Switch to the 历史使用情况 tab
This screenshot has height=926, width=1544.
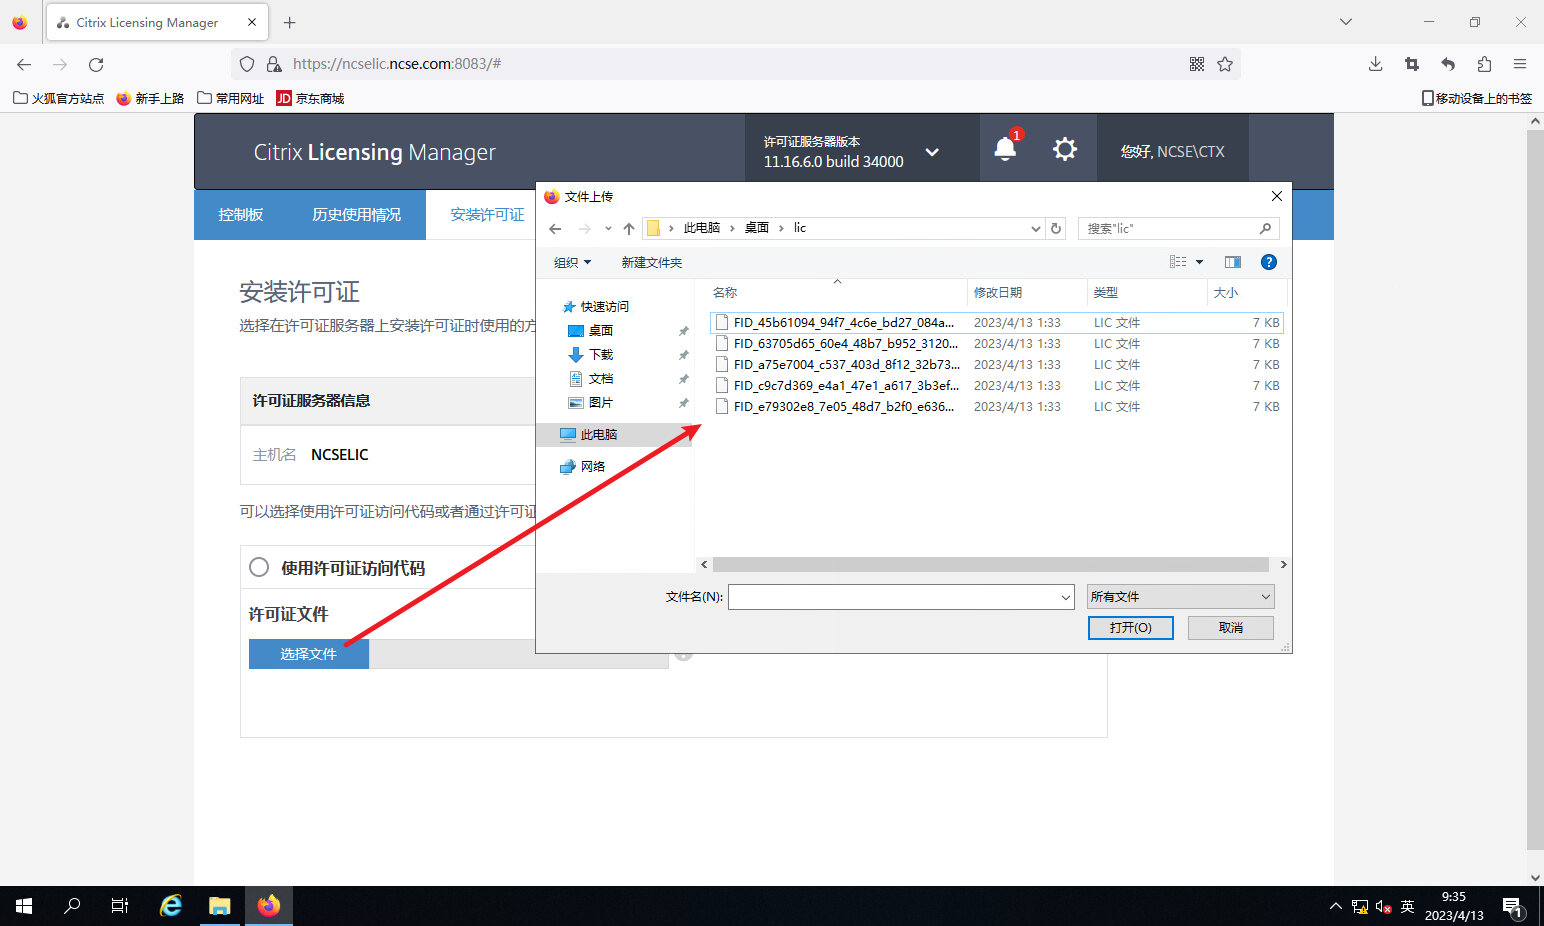[x=356, y=215]
